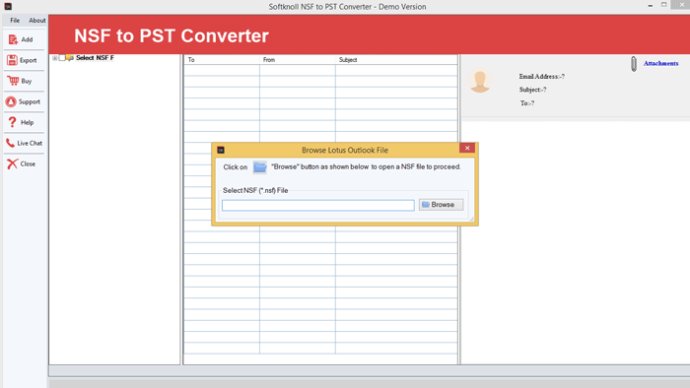This screenshot has width=690, height=388.
Task: Click the Add file icon in sidebar
Action: tap(13, 40)
